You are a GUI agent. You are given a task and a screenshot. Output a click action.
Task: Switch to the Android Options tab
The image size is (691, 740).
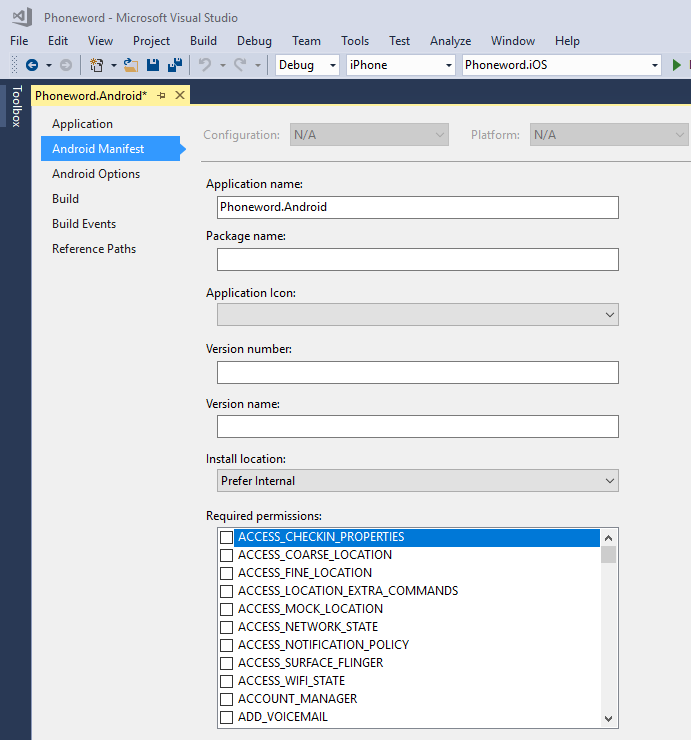[x=96, y=174]
